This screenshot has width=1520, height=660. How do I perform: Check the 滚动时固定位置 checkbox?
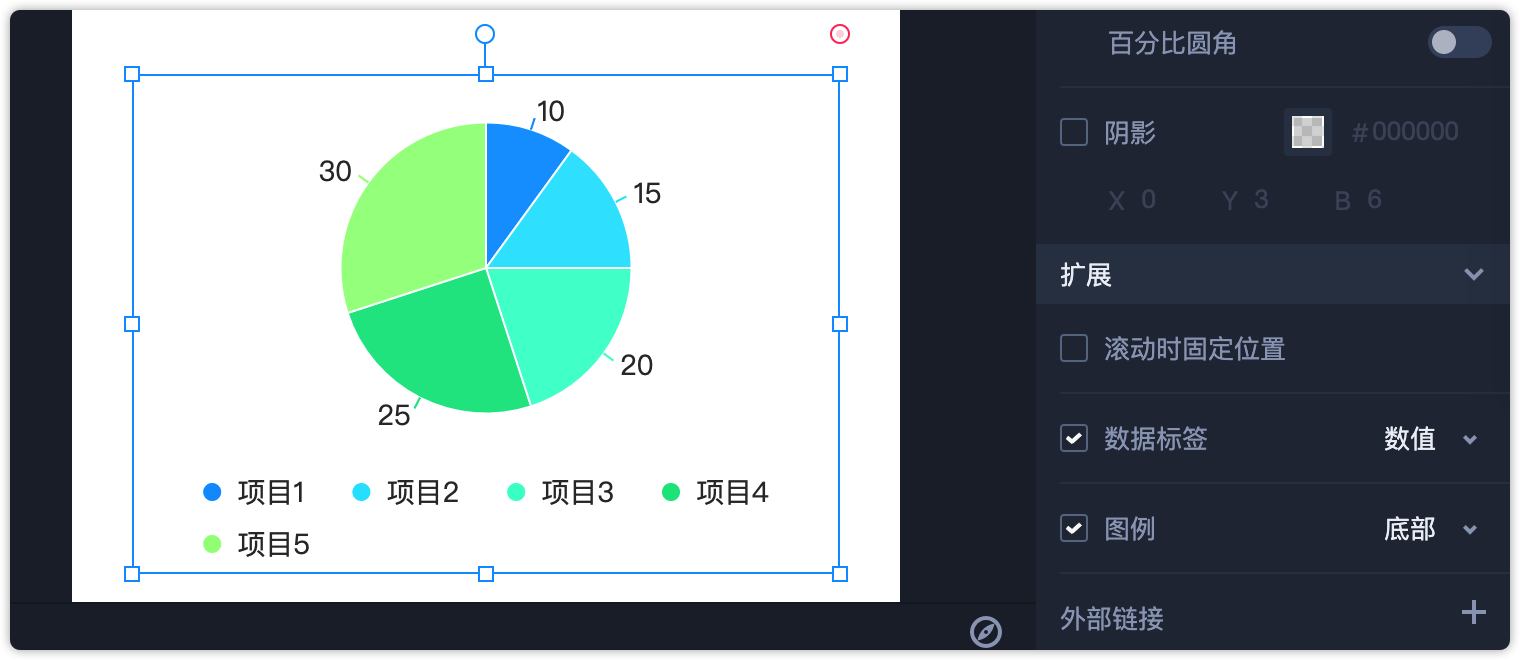1074,348
